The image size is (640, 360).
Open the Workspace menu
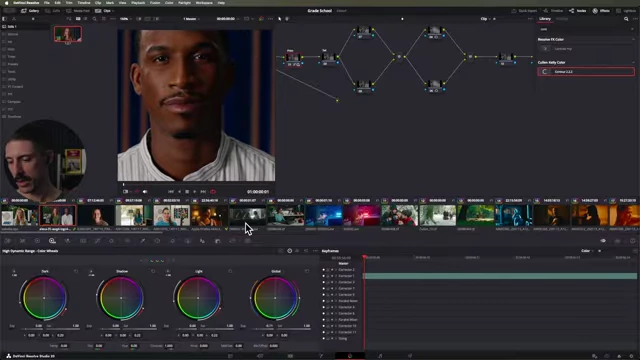204,2
